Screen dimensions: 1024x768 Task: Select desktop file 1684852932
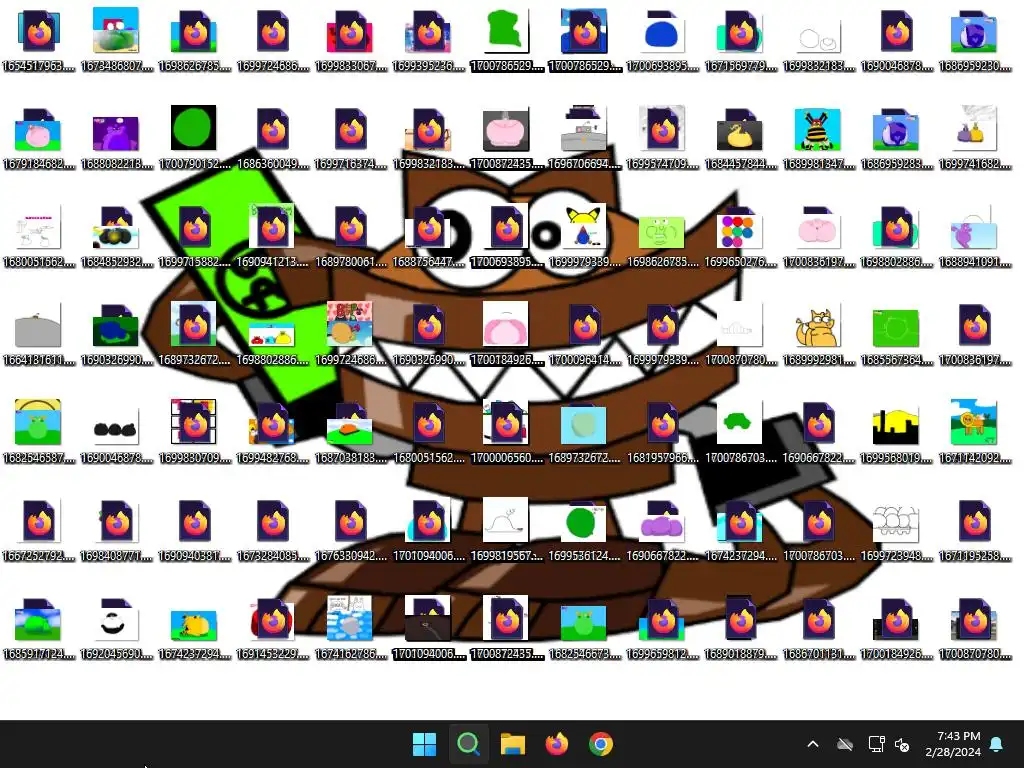pyautogui.click(x=116, y=235)
